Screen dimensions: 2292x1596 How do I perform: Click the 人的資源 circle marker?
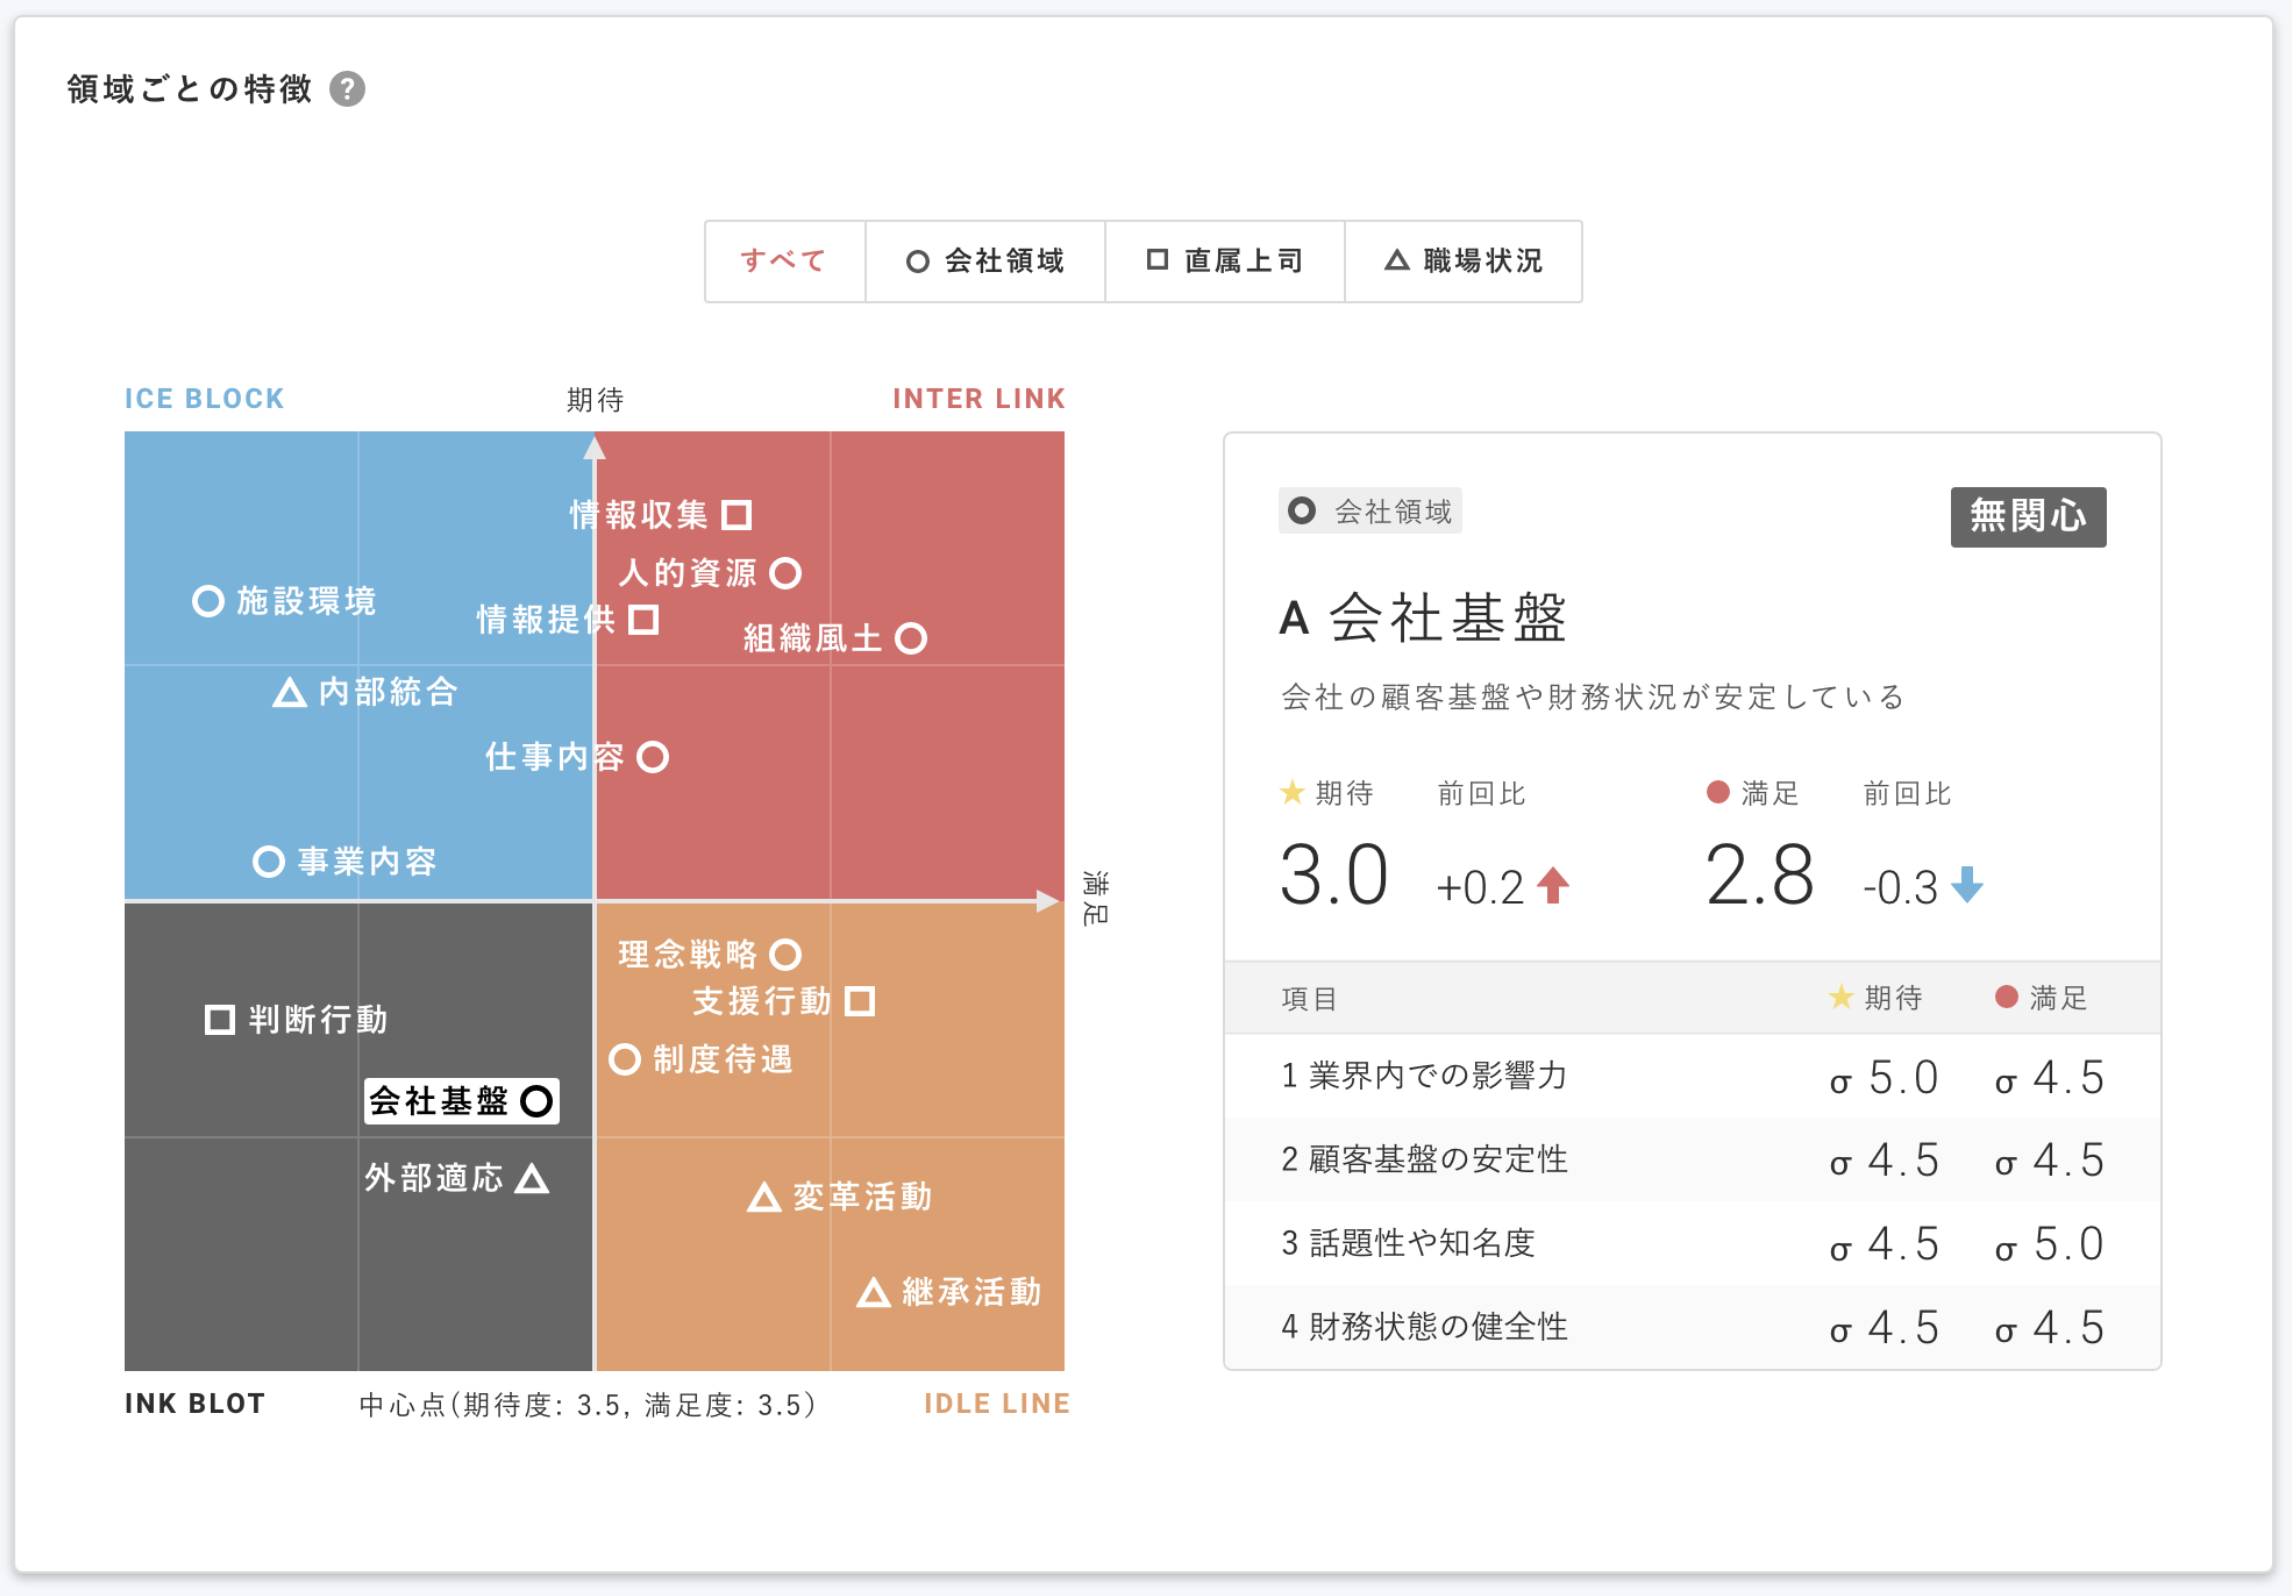(x=786, y=573)
